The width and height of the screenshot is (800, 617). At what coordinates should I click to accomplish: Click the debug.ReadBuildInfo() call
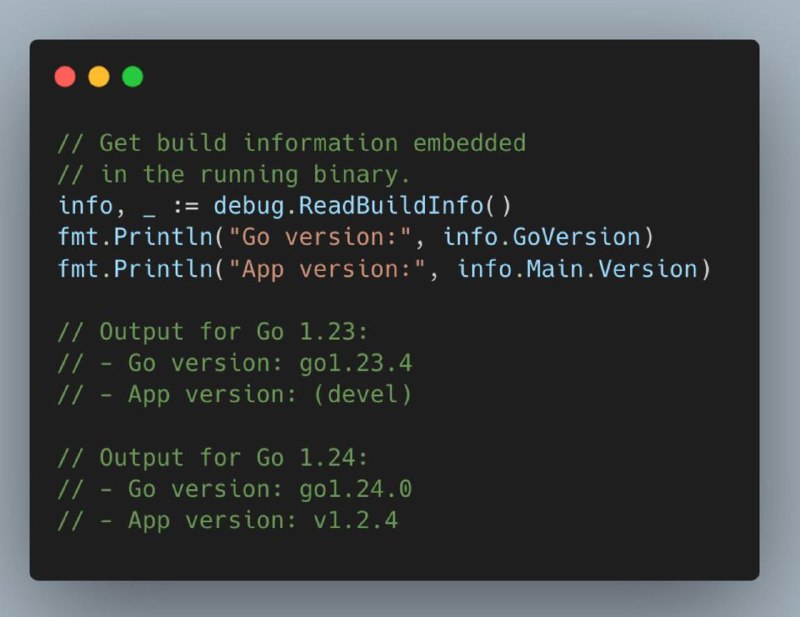point(362,206)
